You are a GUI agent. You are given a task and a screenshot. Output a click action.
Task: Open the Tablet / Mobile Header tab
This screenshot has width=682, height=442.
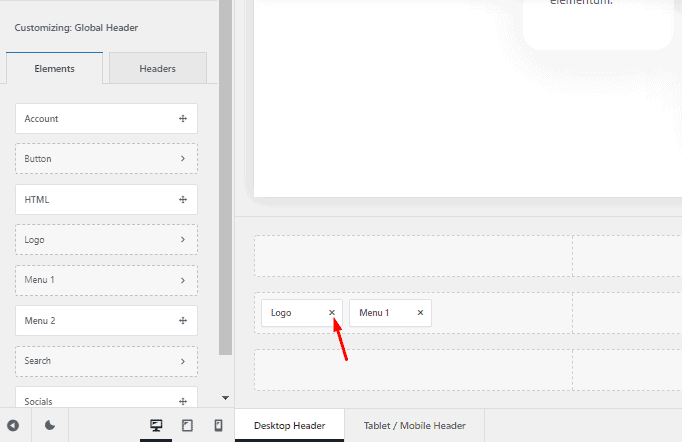coord(414,426)
